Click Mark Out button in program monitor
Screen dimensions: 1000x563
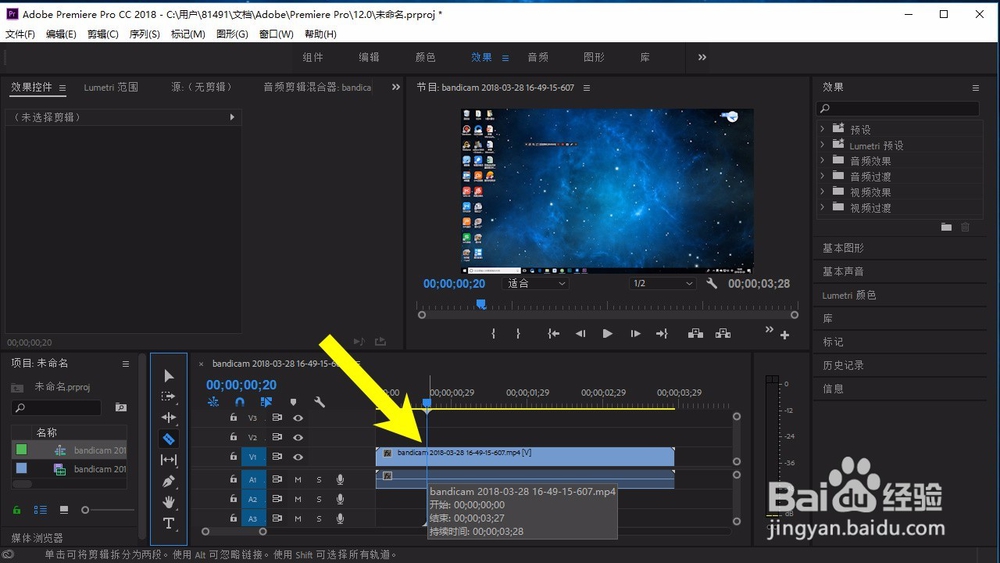coord(518,333)
